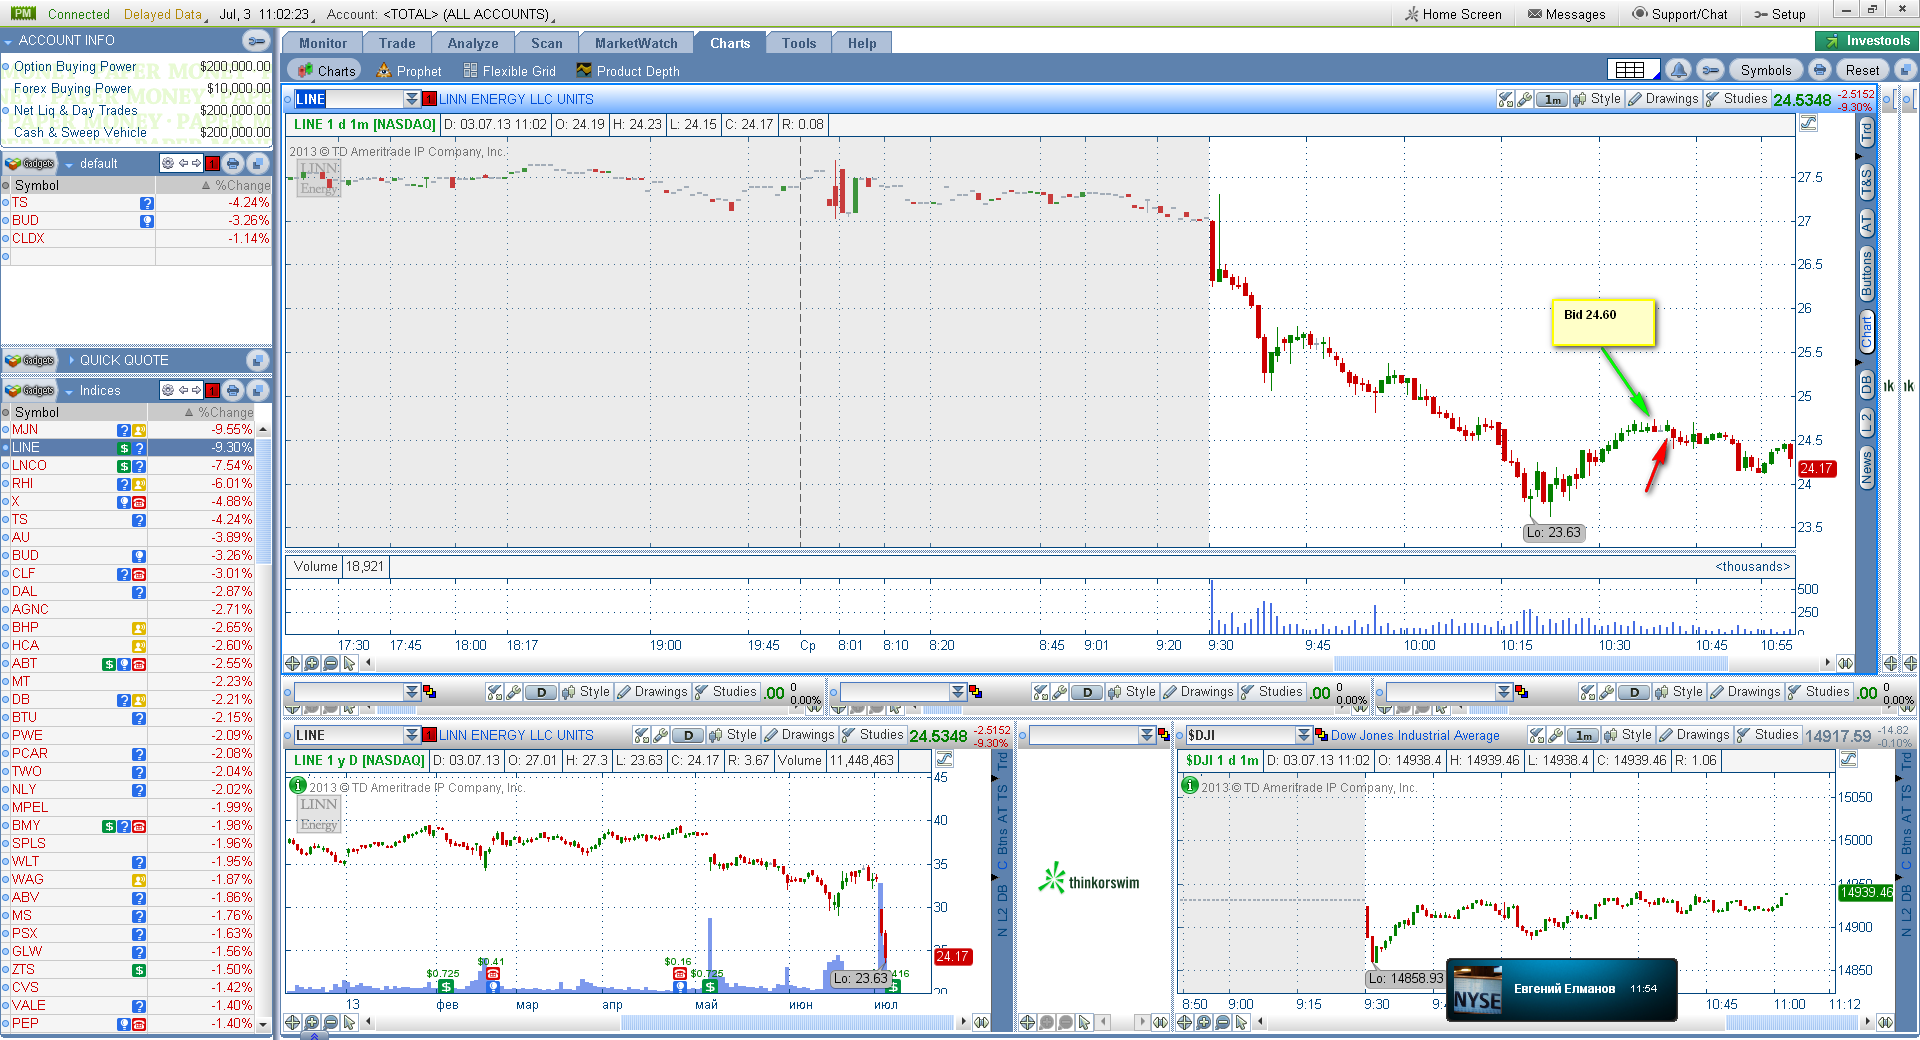Switch to the Scan tab
The height and width of the screenshot is (1040, 1920).
pyautogui.click(x=546, y=43)
